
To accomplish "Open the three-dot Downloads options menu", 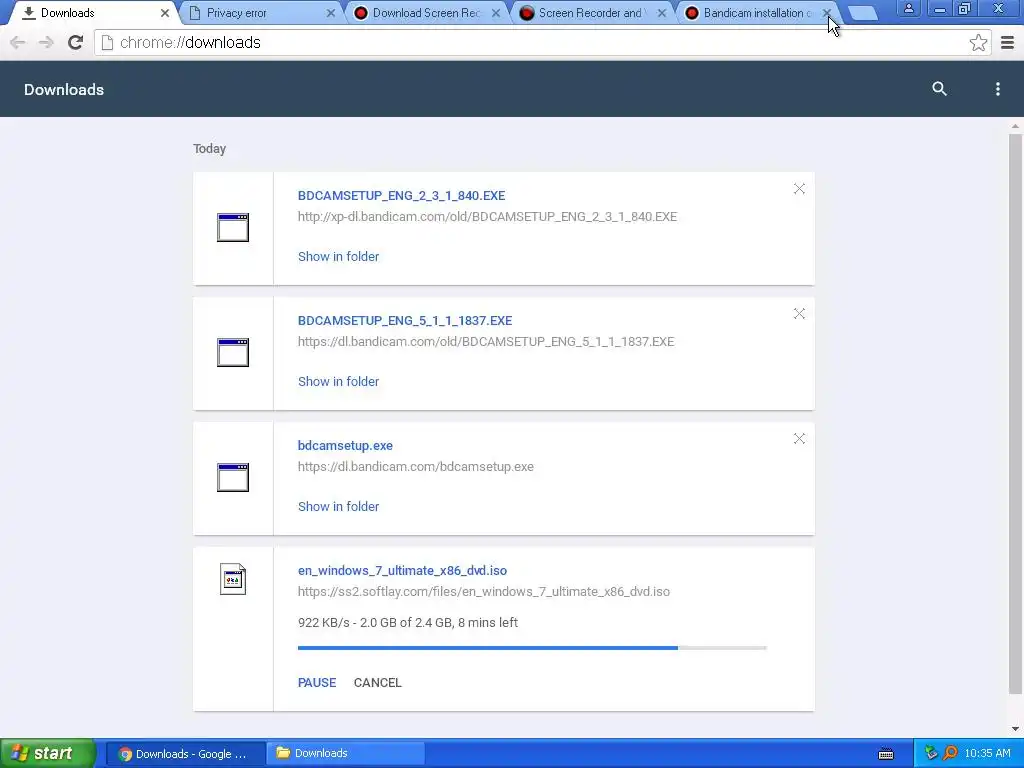I will click(x=997, y=89).
